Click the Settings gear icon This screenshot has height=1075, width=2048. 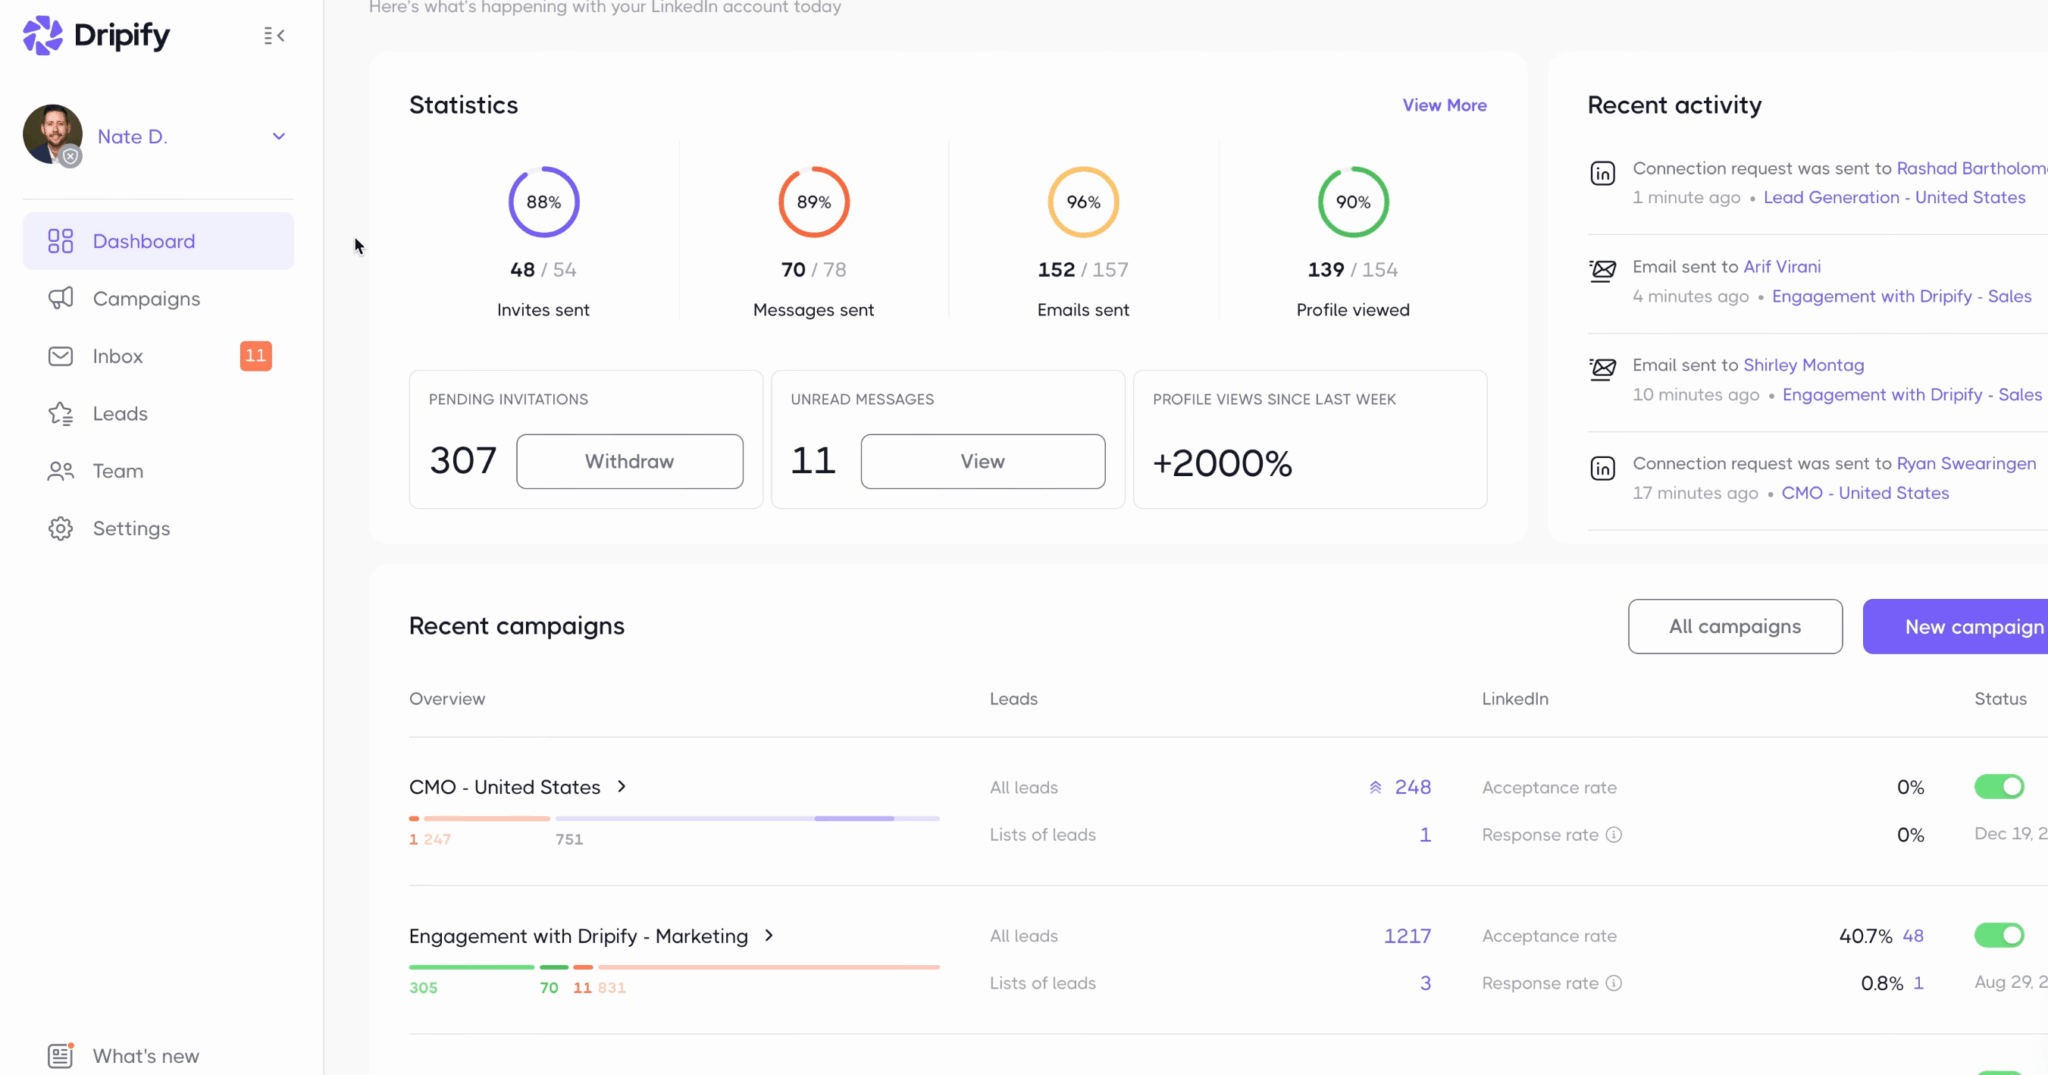click(60, 528)
